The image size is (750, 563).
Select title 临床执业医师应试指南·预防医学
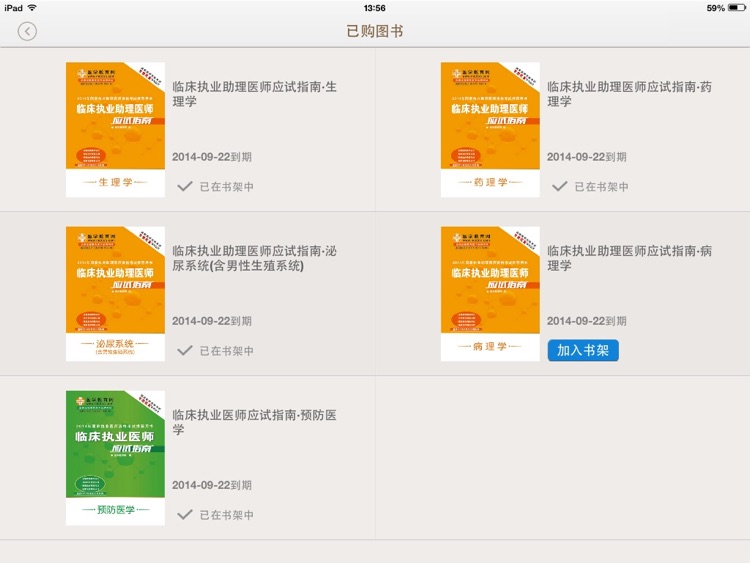click(x=254, y=422)
